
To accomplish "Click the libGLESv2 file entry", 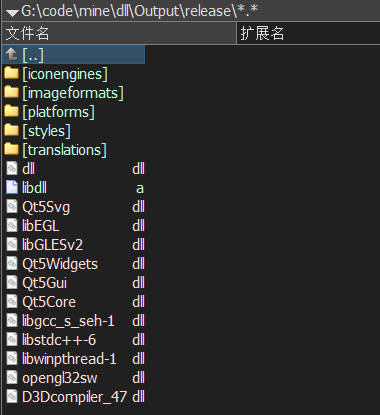I will point(74,245).
